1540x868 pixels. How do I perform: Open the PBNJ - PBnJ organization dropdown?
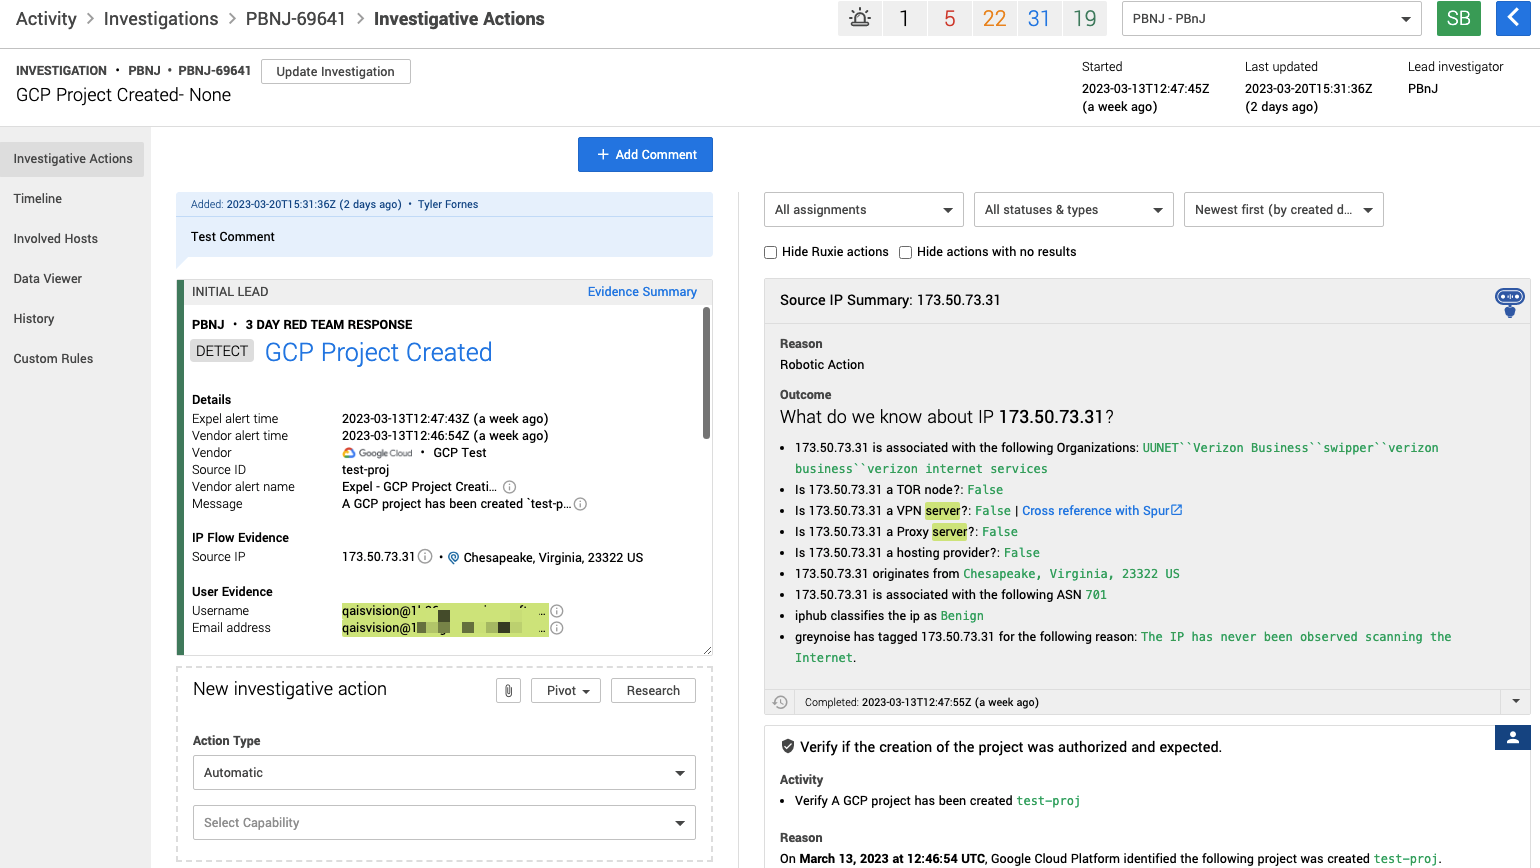click(1272, 18)
